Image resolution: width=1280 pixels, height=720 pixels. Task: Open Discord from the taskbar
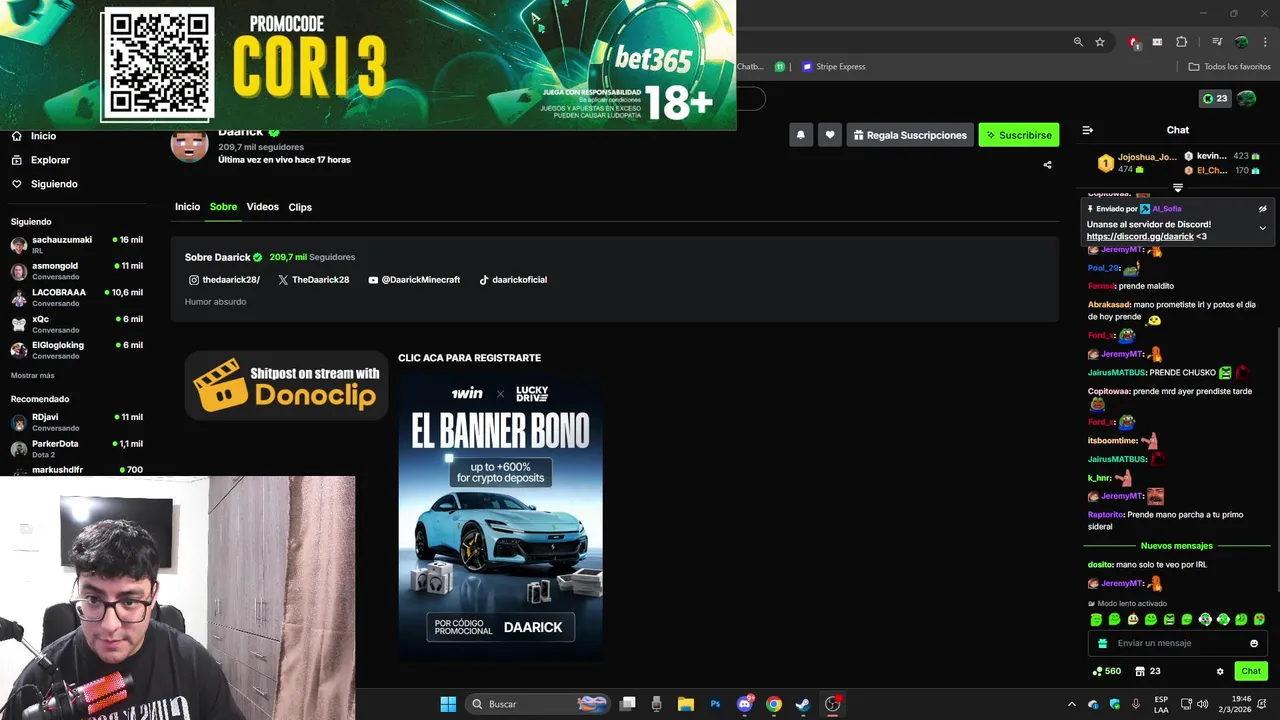(745, 704)
